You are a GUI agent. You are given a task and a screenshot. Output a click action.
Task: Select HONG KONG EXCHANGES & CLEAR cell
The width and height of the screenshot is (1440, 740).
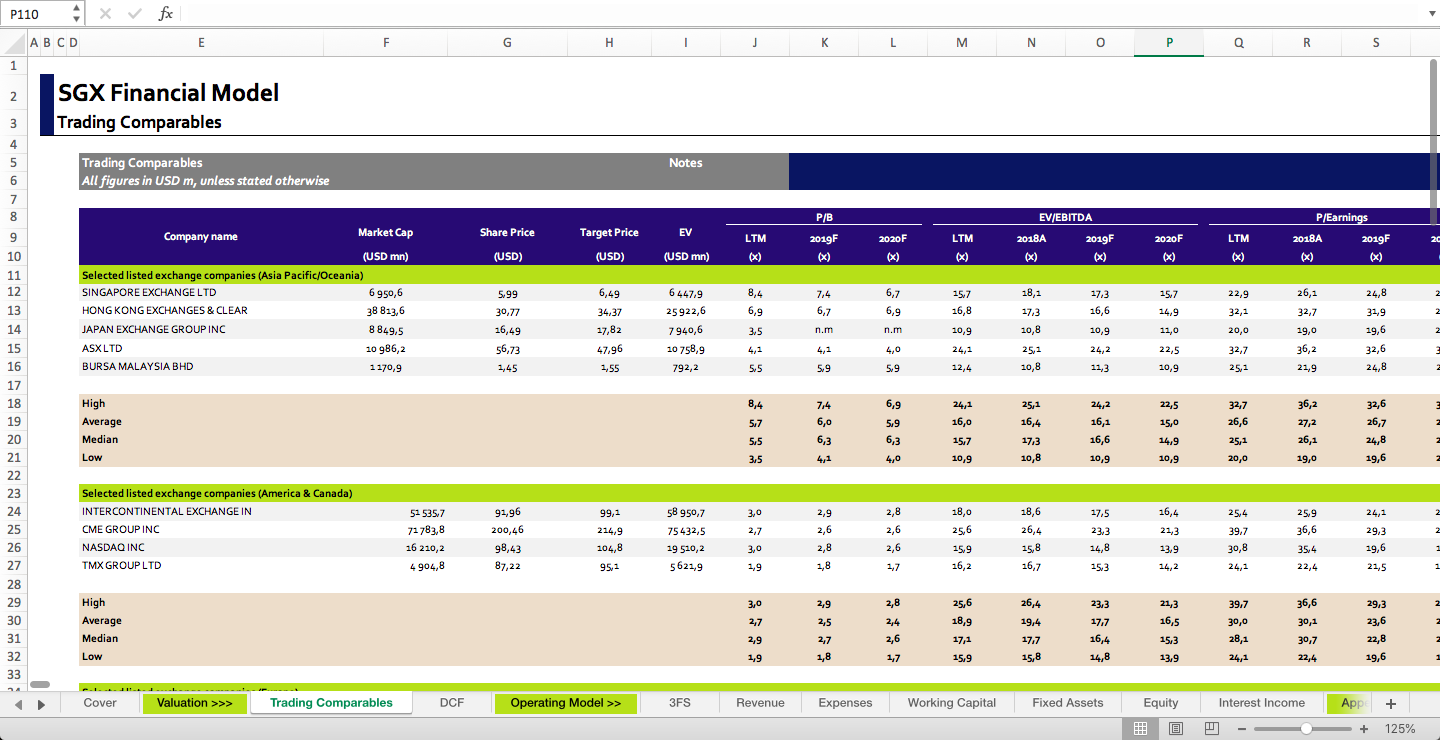[x=201, y=310]
